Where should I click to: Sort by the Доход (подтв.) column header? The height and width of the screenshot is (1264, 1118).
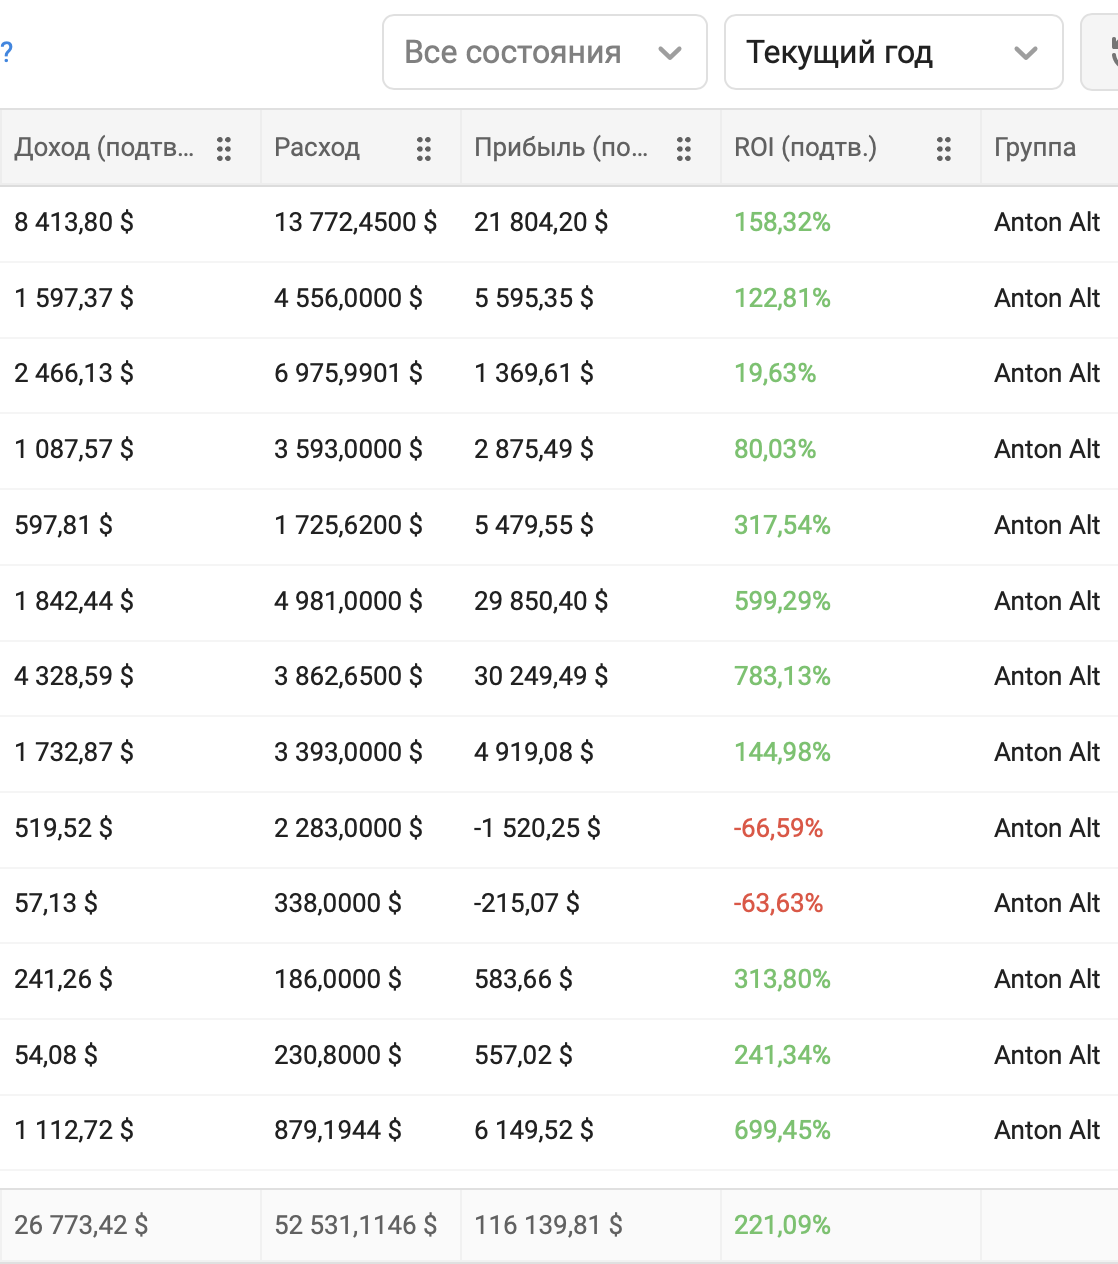point(104,148)
